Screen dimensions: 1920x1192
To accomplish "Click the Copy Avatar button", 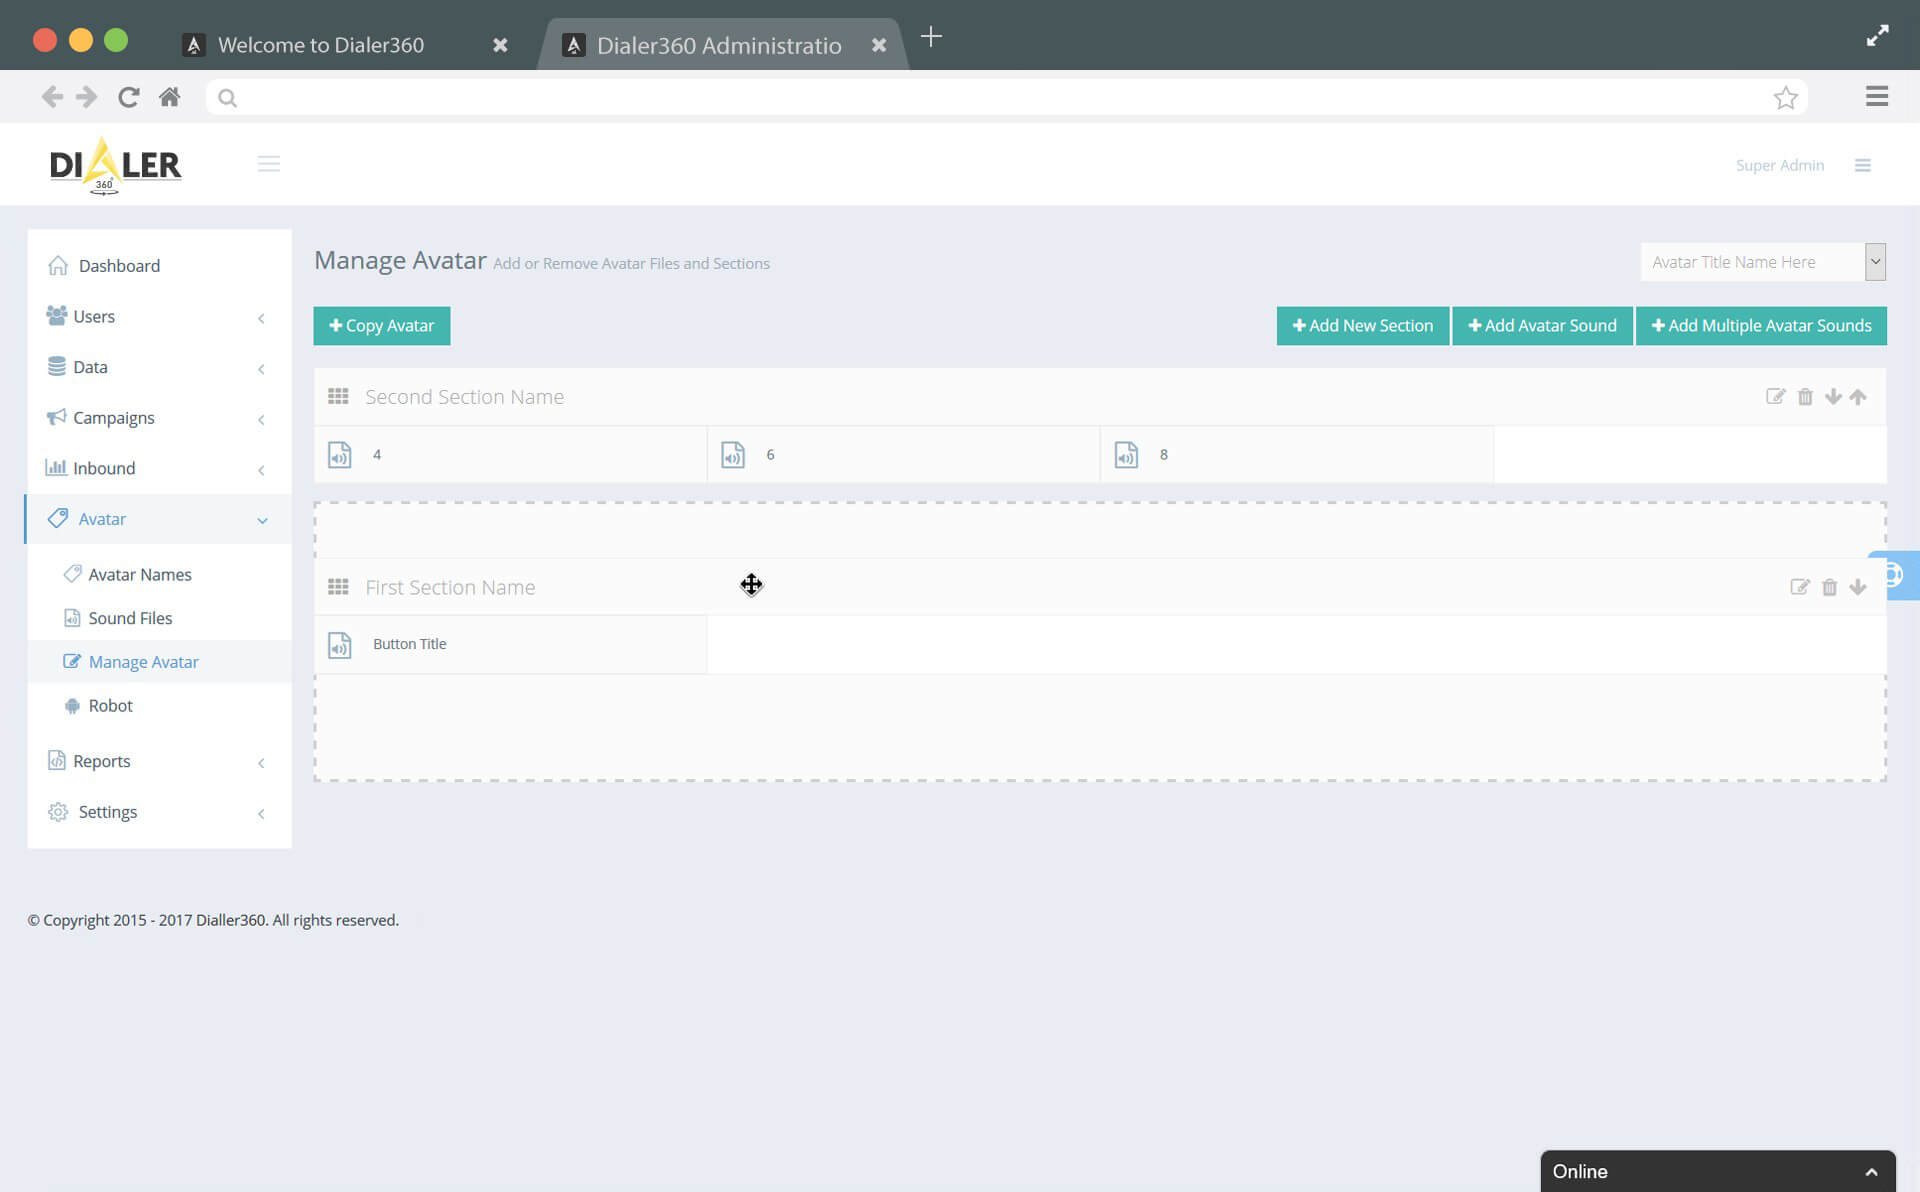I will pos(381,325).
